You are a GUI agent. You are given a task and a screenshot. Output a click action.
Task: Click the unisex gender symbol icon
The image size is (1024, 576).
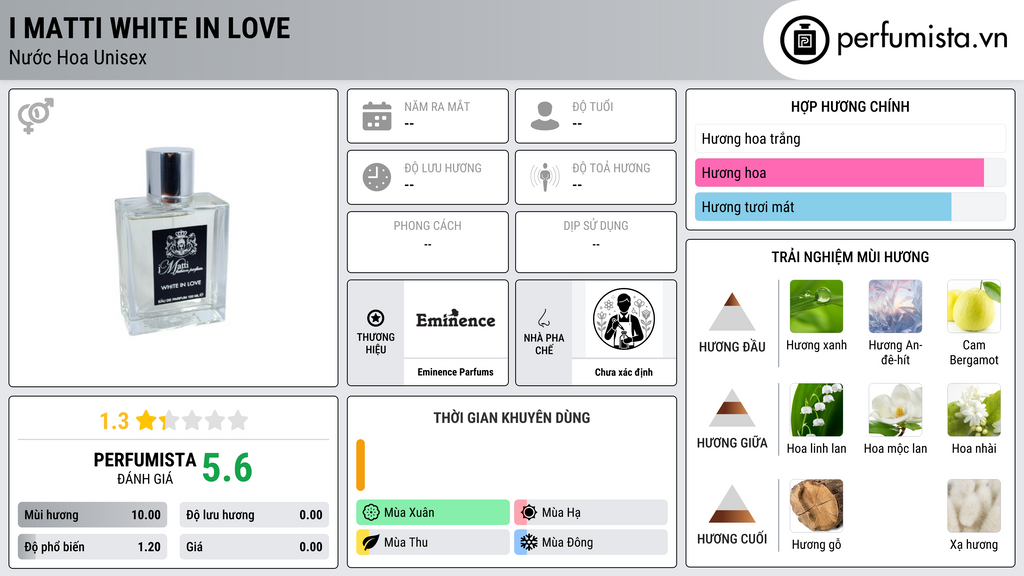(x=36, y=116)
